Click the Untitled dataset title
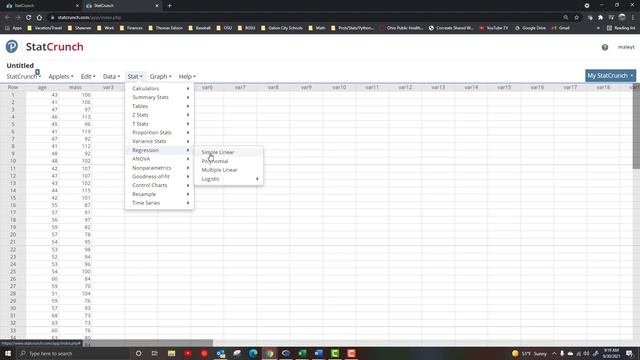640x360 pixels. (20, 65)
